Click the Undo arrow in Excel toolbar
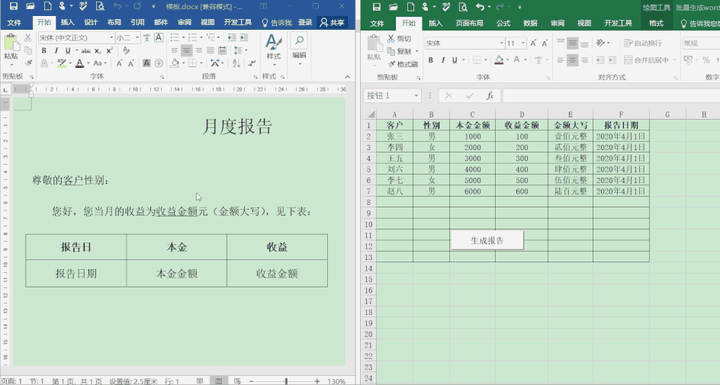 pyautogui.click(x=480, y=6)
